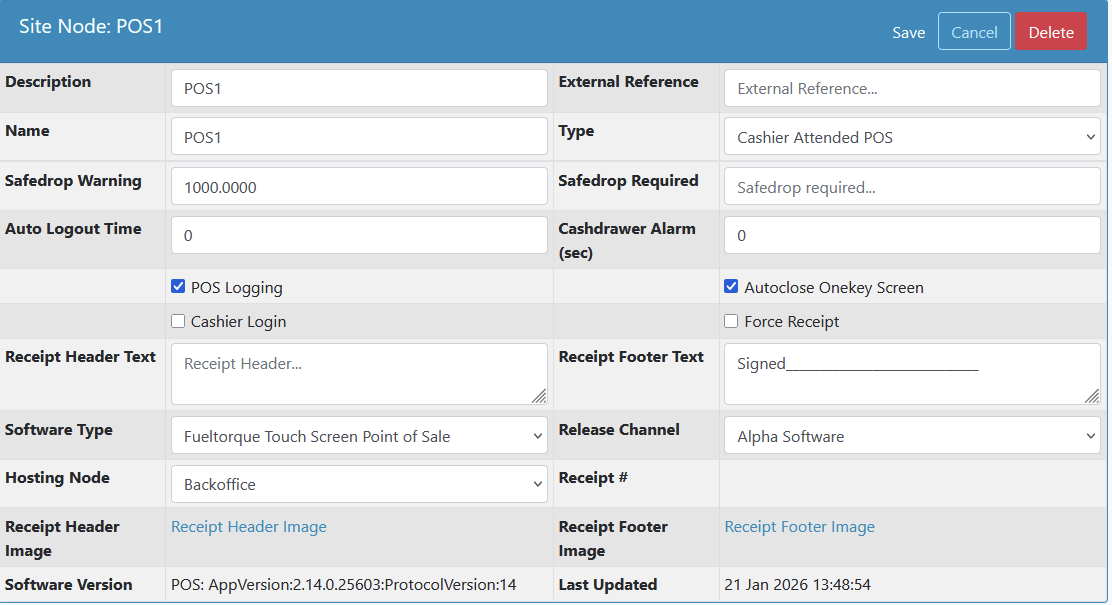Grab the Receipt Header Text resize handle

tap(539, 396)
